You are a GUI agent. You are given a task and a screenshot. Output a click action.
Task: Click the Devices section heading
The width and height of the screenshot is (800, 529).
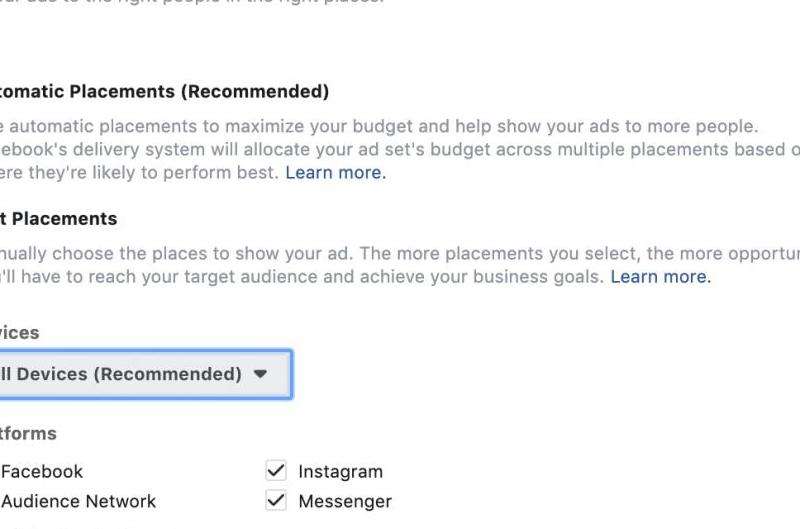pos(20,333)
